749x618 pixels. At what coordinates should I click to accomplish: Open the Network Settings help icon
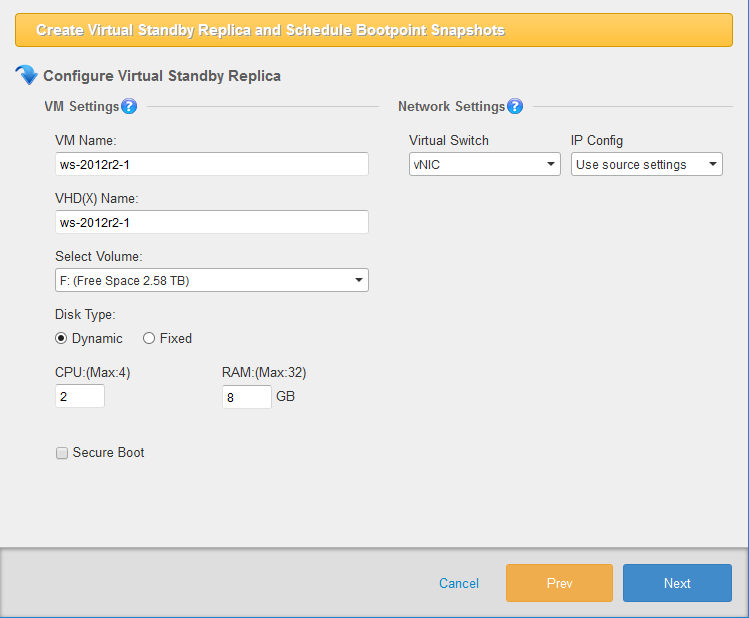[515, 106]
